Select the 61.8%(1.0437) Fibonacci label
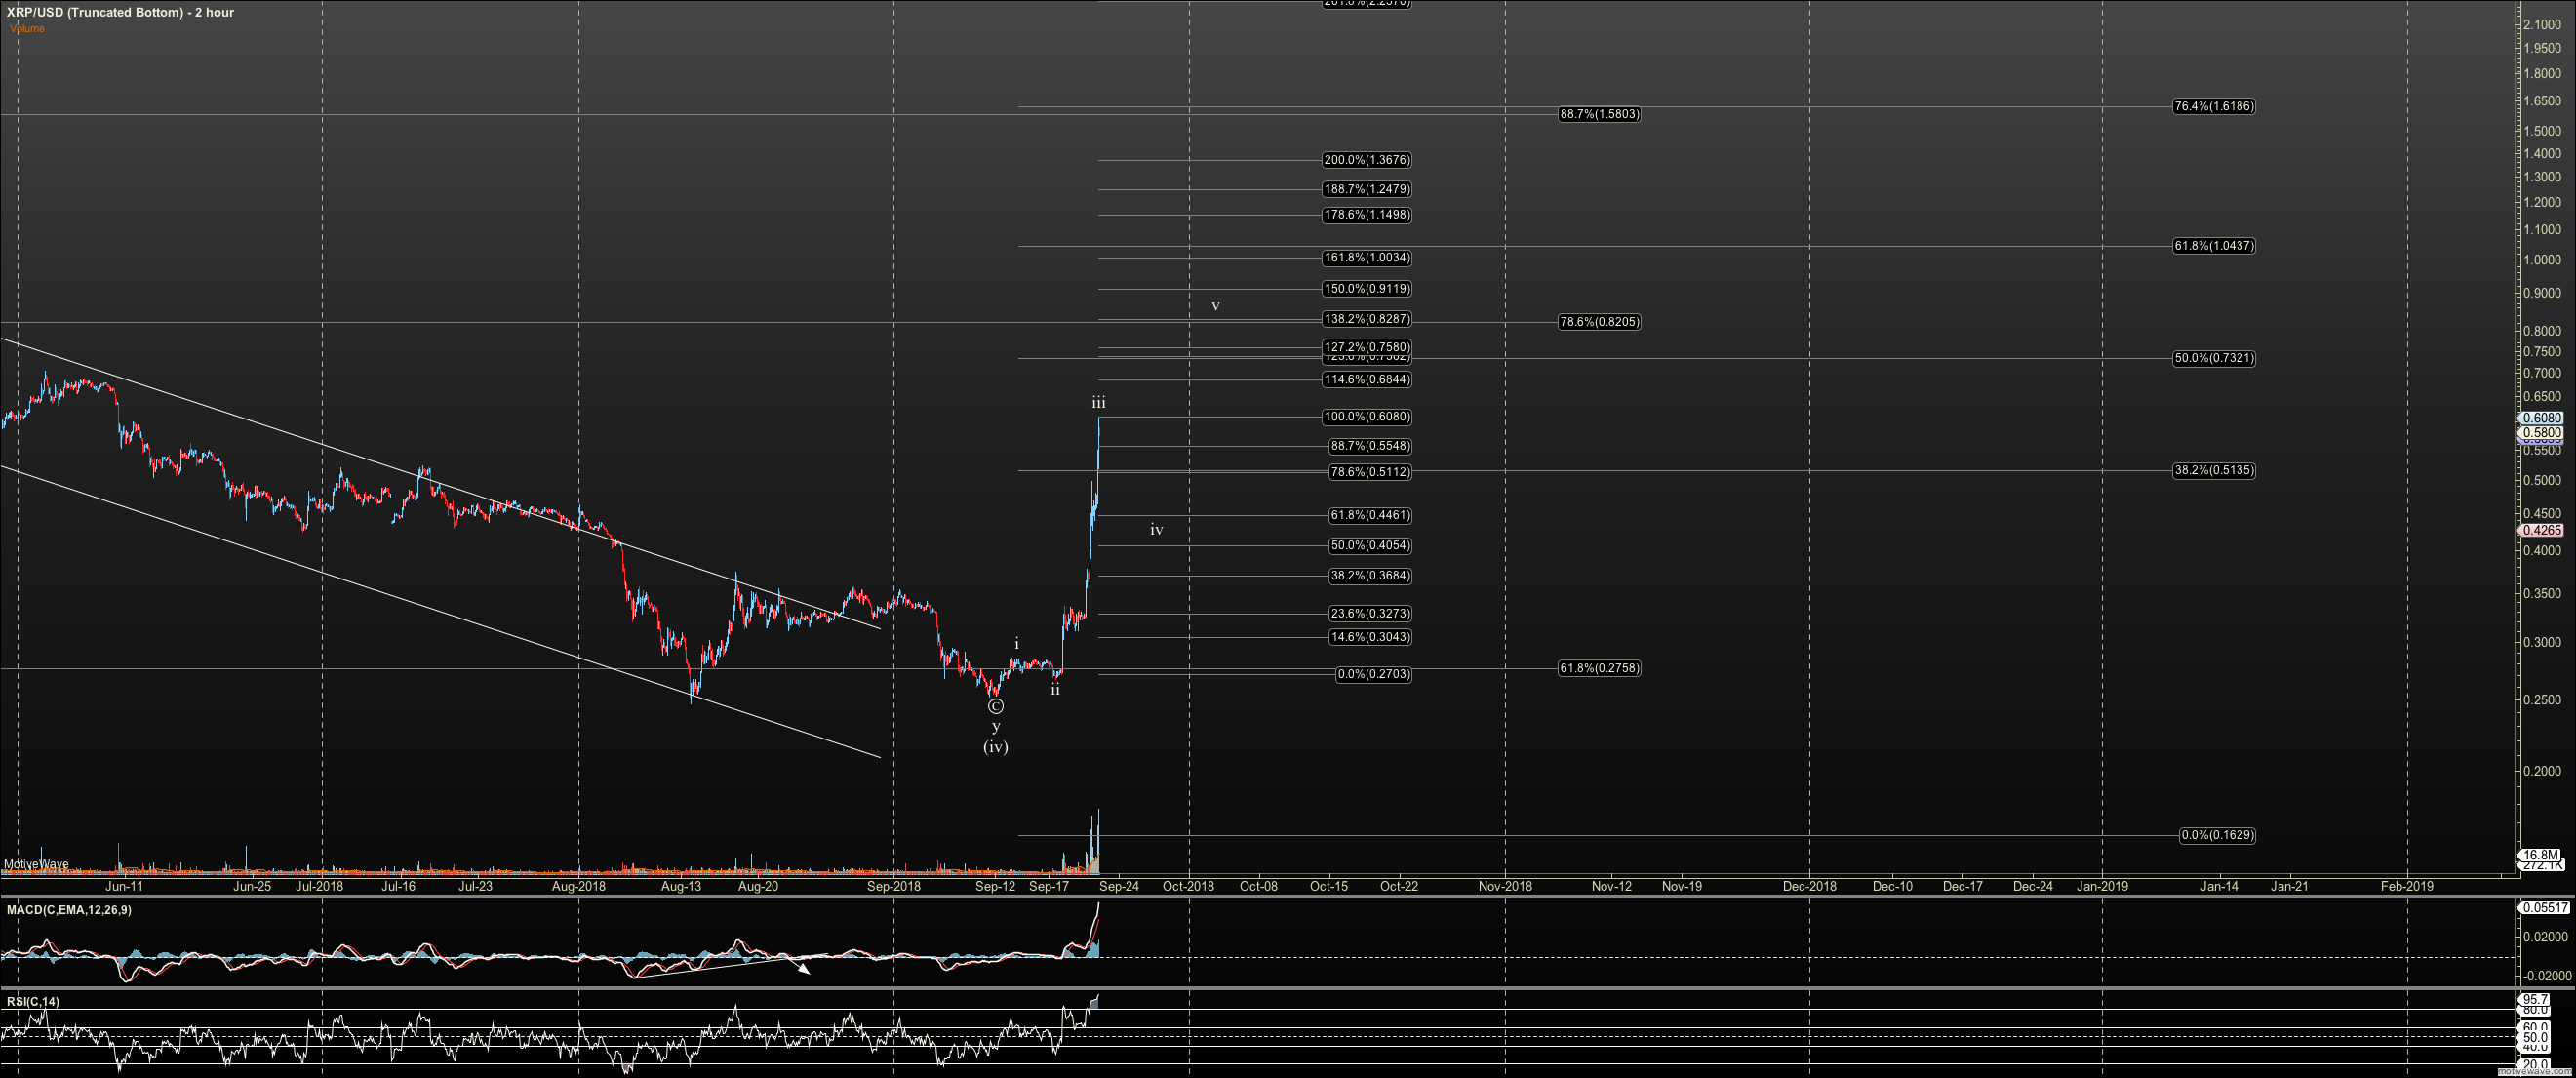 [x=2213, y=246]
